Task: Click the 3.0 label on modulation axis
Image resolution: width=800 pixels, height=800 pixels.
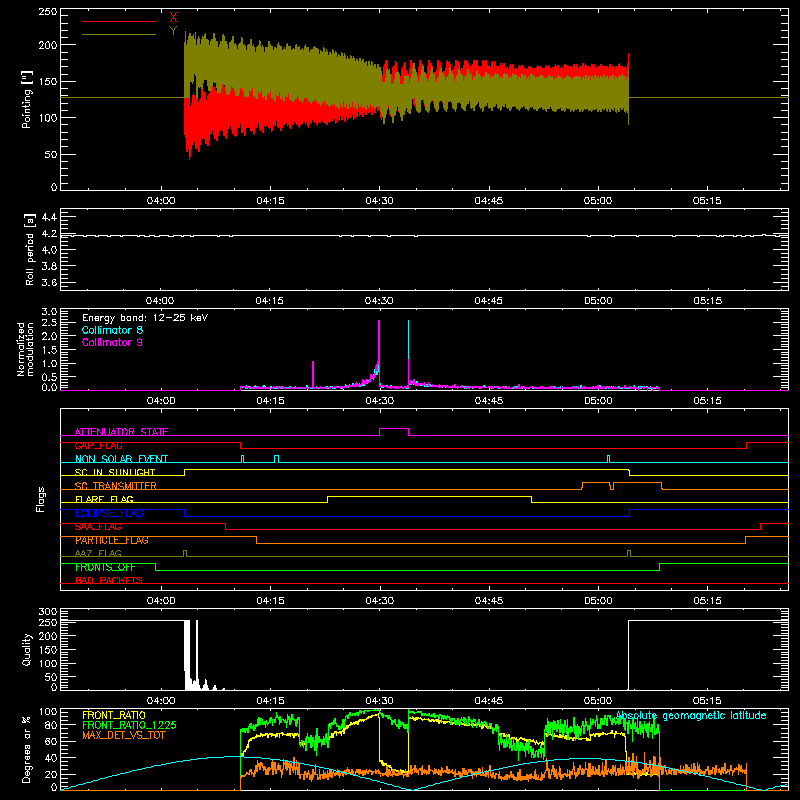Action: point(49,312)
